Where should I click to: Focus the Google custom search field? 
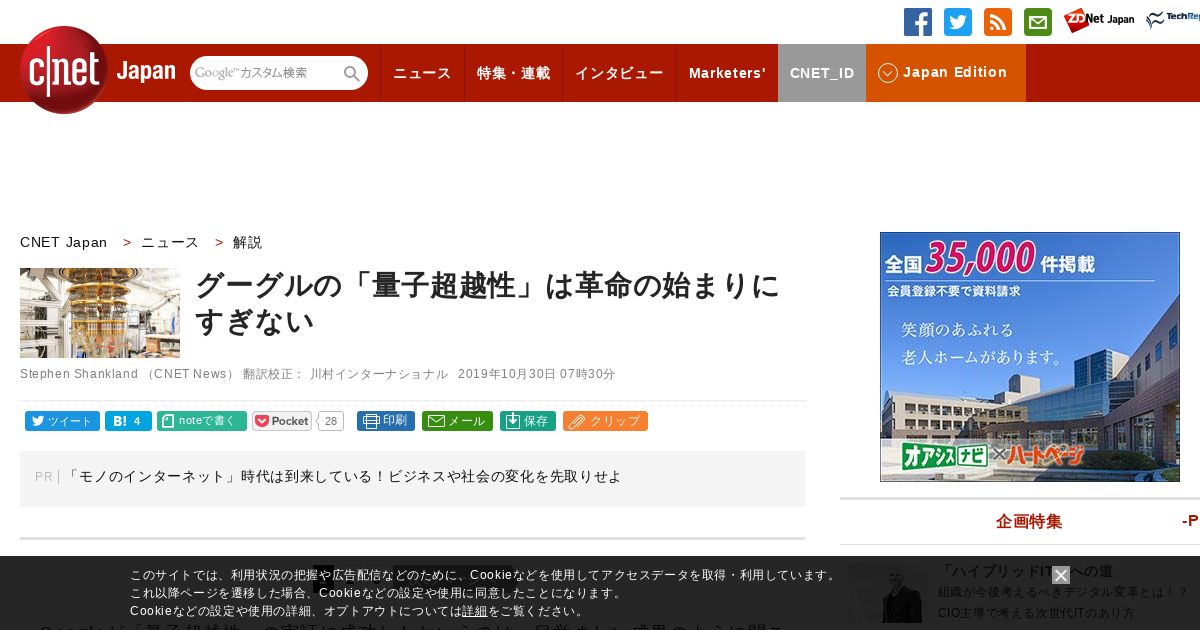tap(266, 73)
